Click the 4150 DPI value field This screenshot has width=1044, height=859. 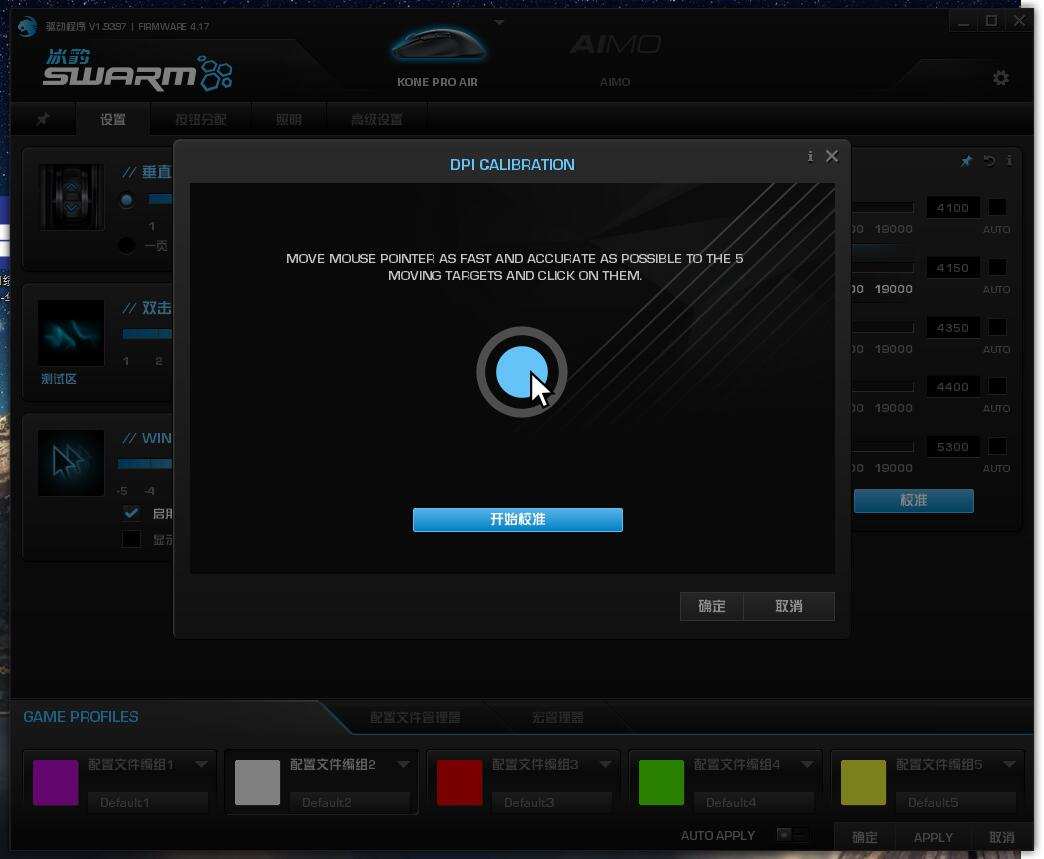pyautogui.click(x=952, y=268)
